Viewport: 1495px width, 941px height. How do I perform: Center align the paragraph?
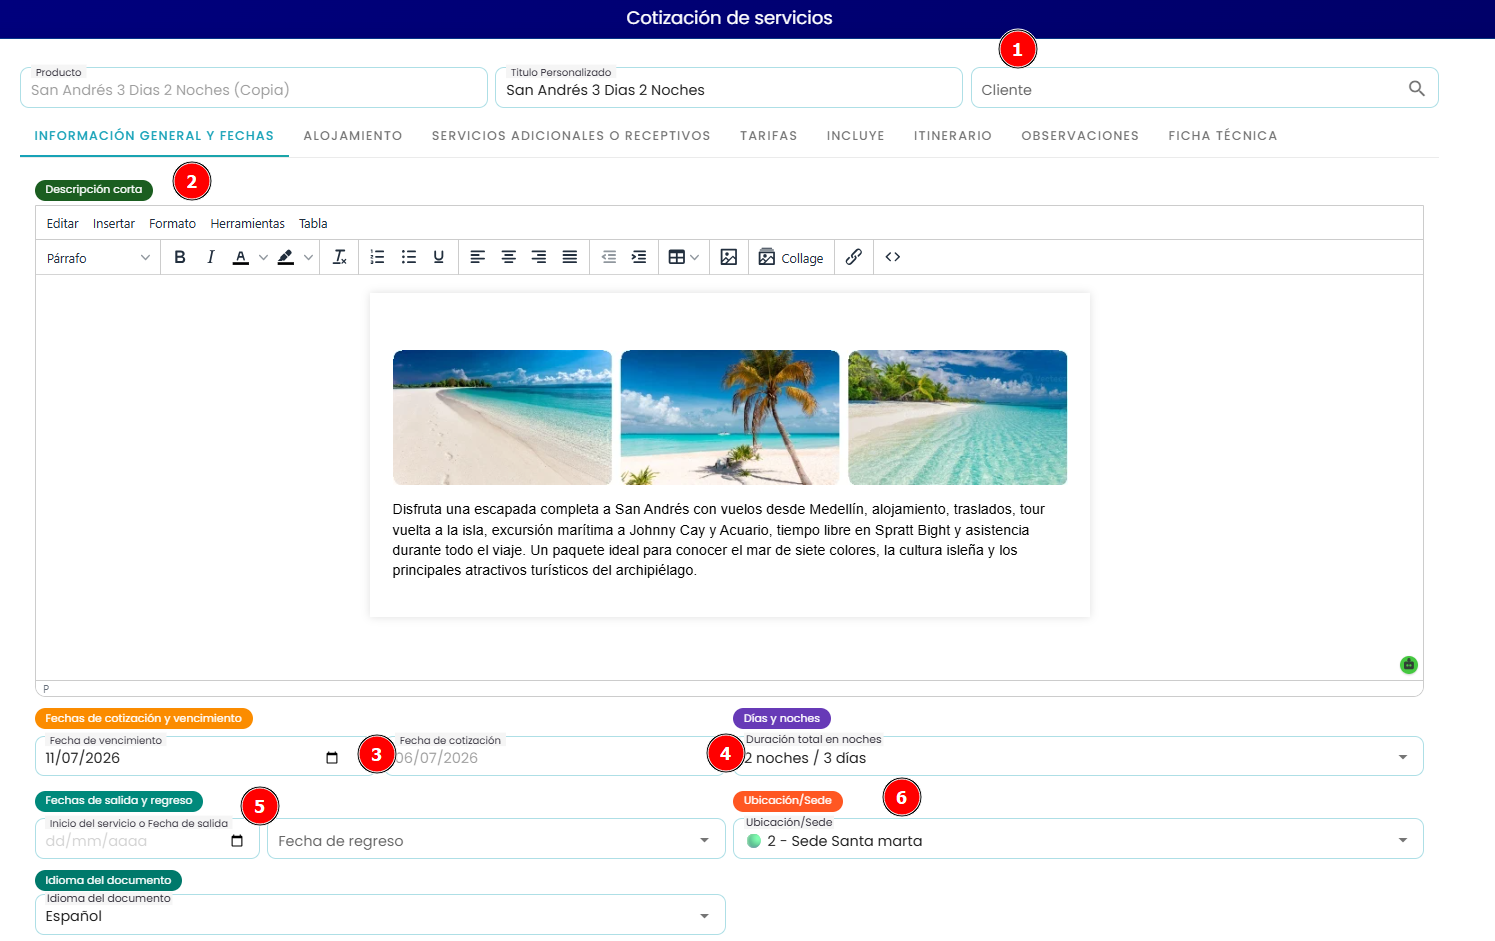508,257
